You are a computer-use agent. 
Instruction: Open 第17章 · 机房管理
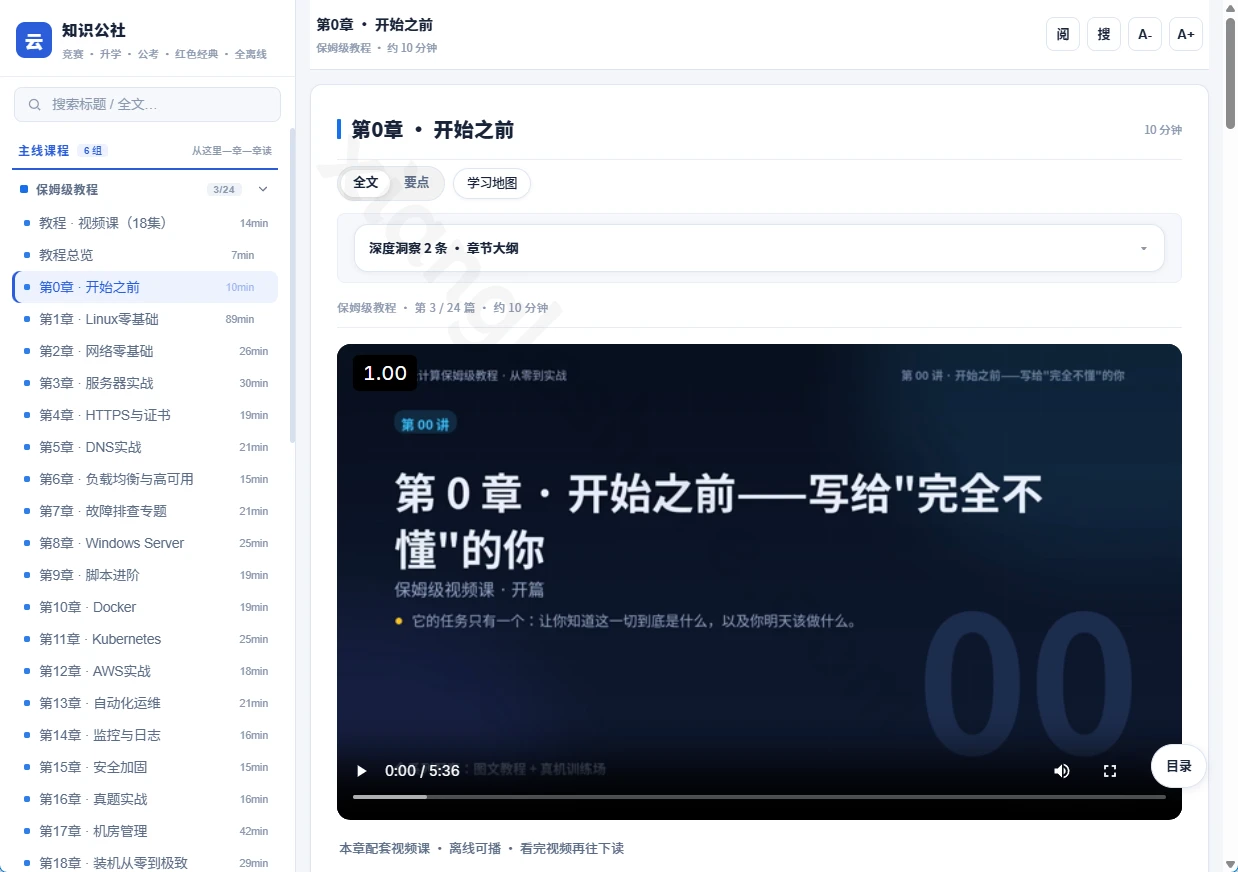[145, 831]
